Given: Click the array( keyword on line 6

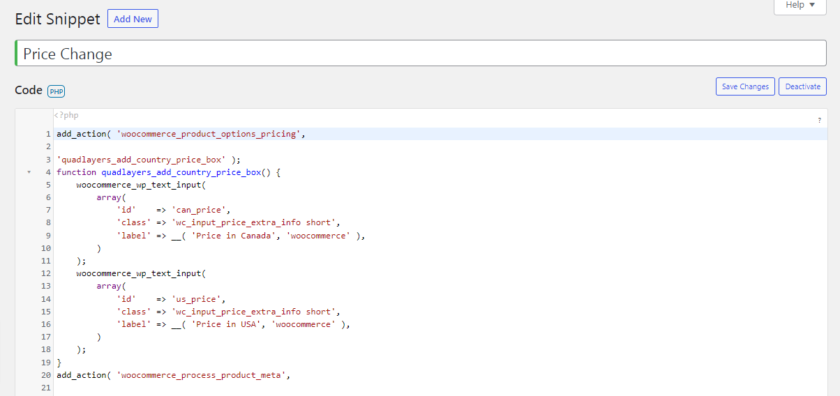Looking at the screenshot, I should pos(111,198).
